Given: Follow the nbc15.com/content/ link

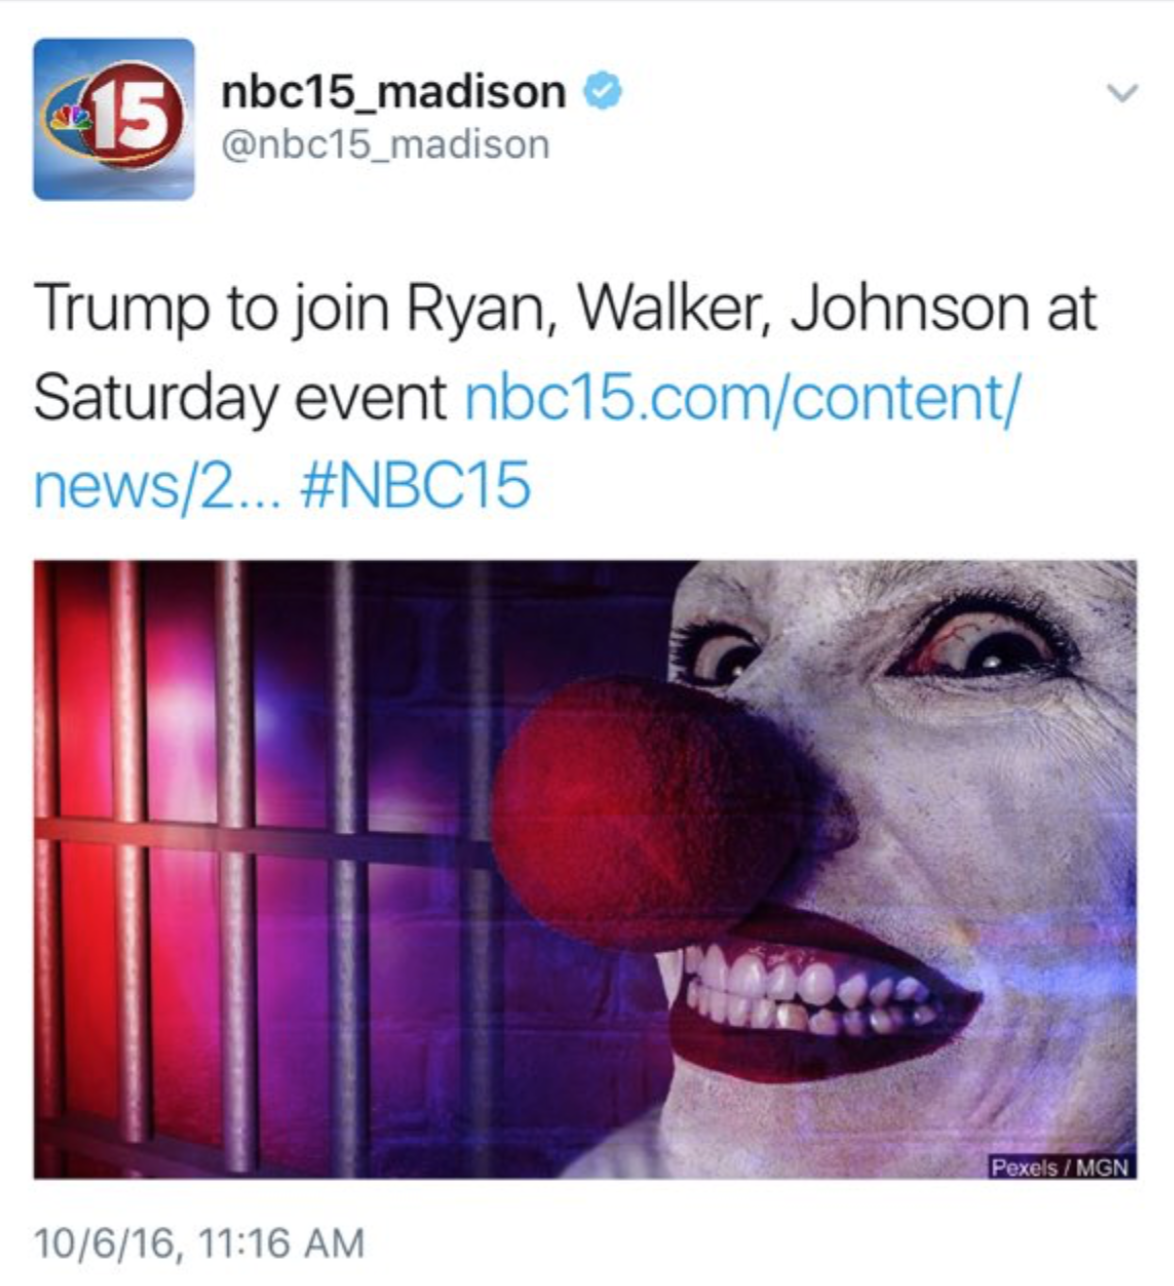Looking at the screenshot, I should (743, 397).
